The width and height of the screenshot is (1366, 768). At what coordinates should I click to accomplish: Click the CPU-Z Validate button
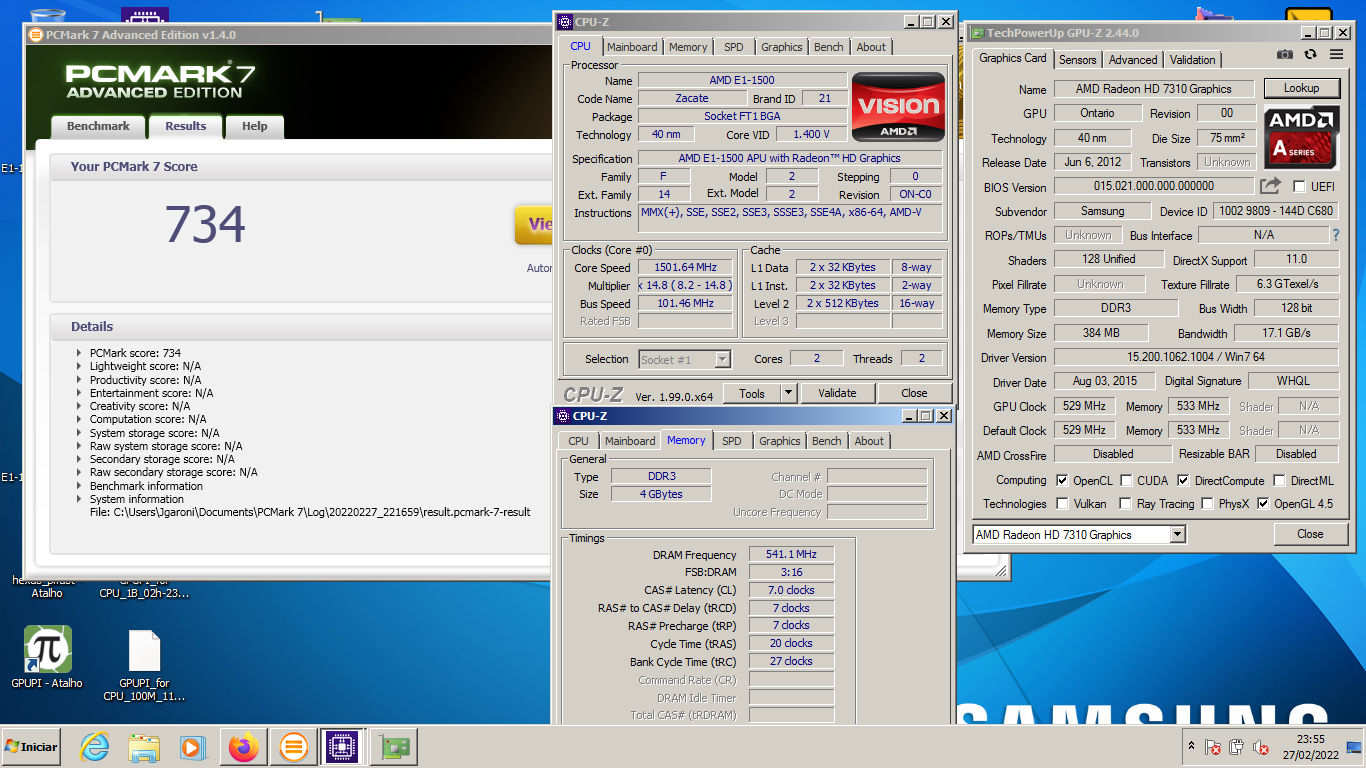tap(838, 394)
